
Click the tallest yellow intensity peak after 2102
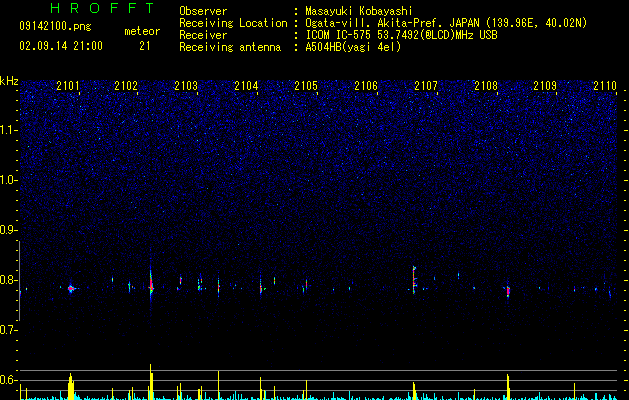151,381
